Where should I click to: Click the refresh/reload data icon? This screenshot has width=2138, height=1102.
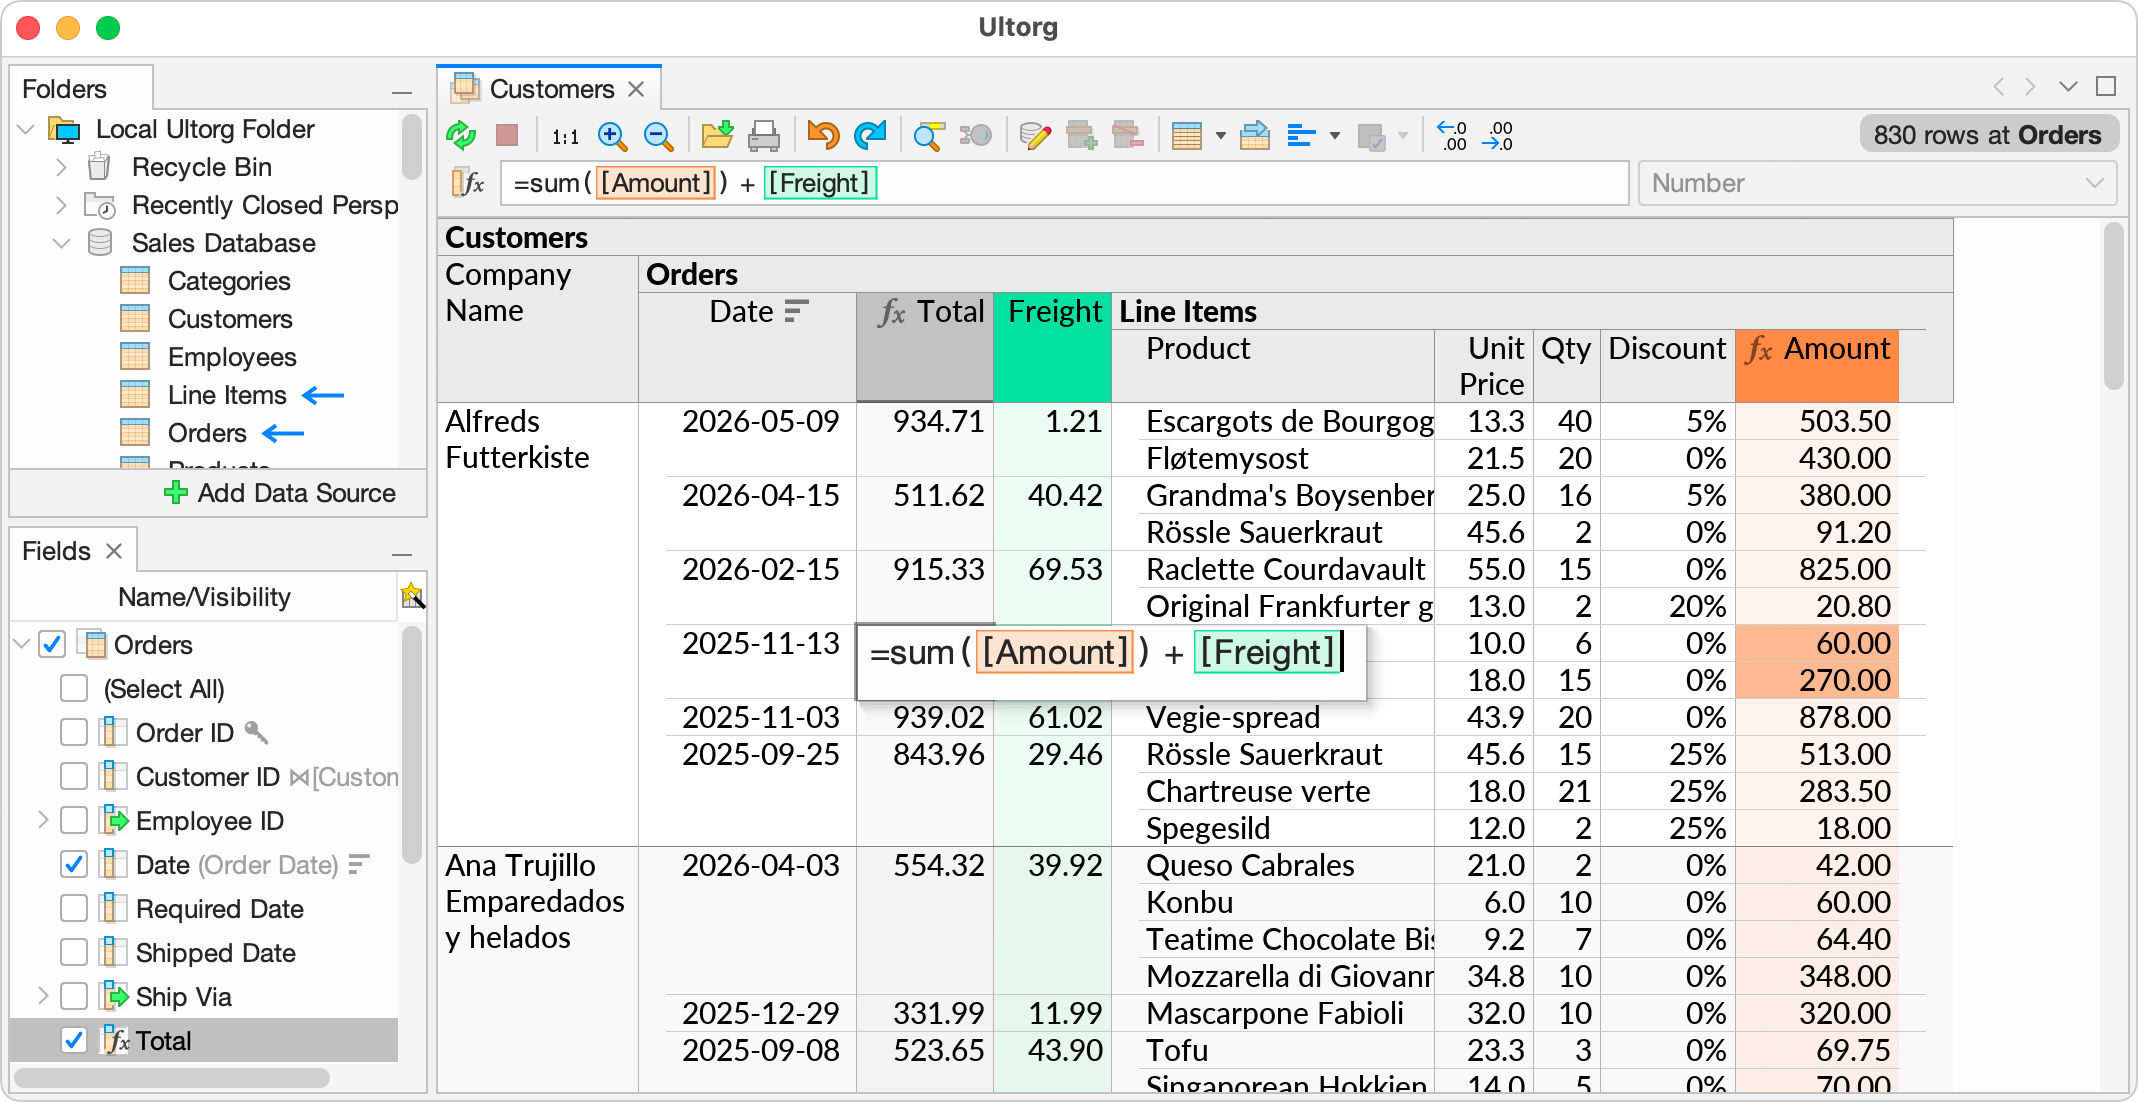(x=462, y=134)
